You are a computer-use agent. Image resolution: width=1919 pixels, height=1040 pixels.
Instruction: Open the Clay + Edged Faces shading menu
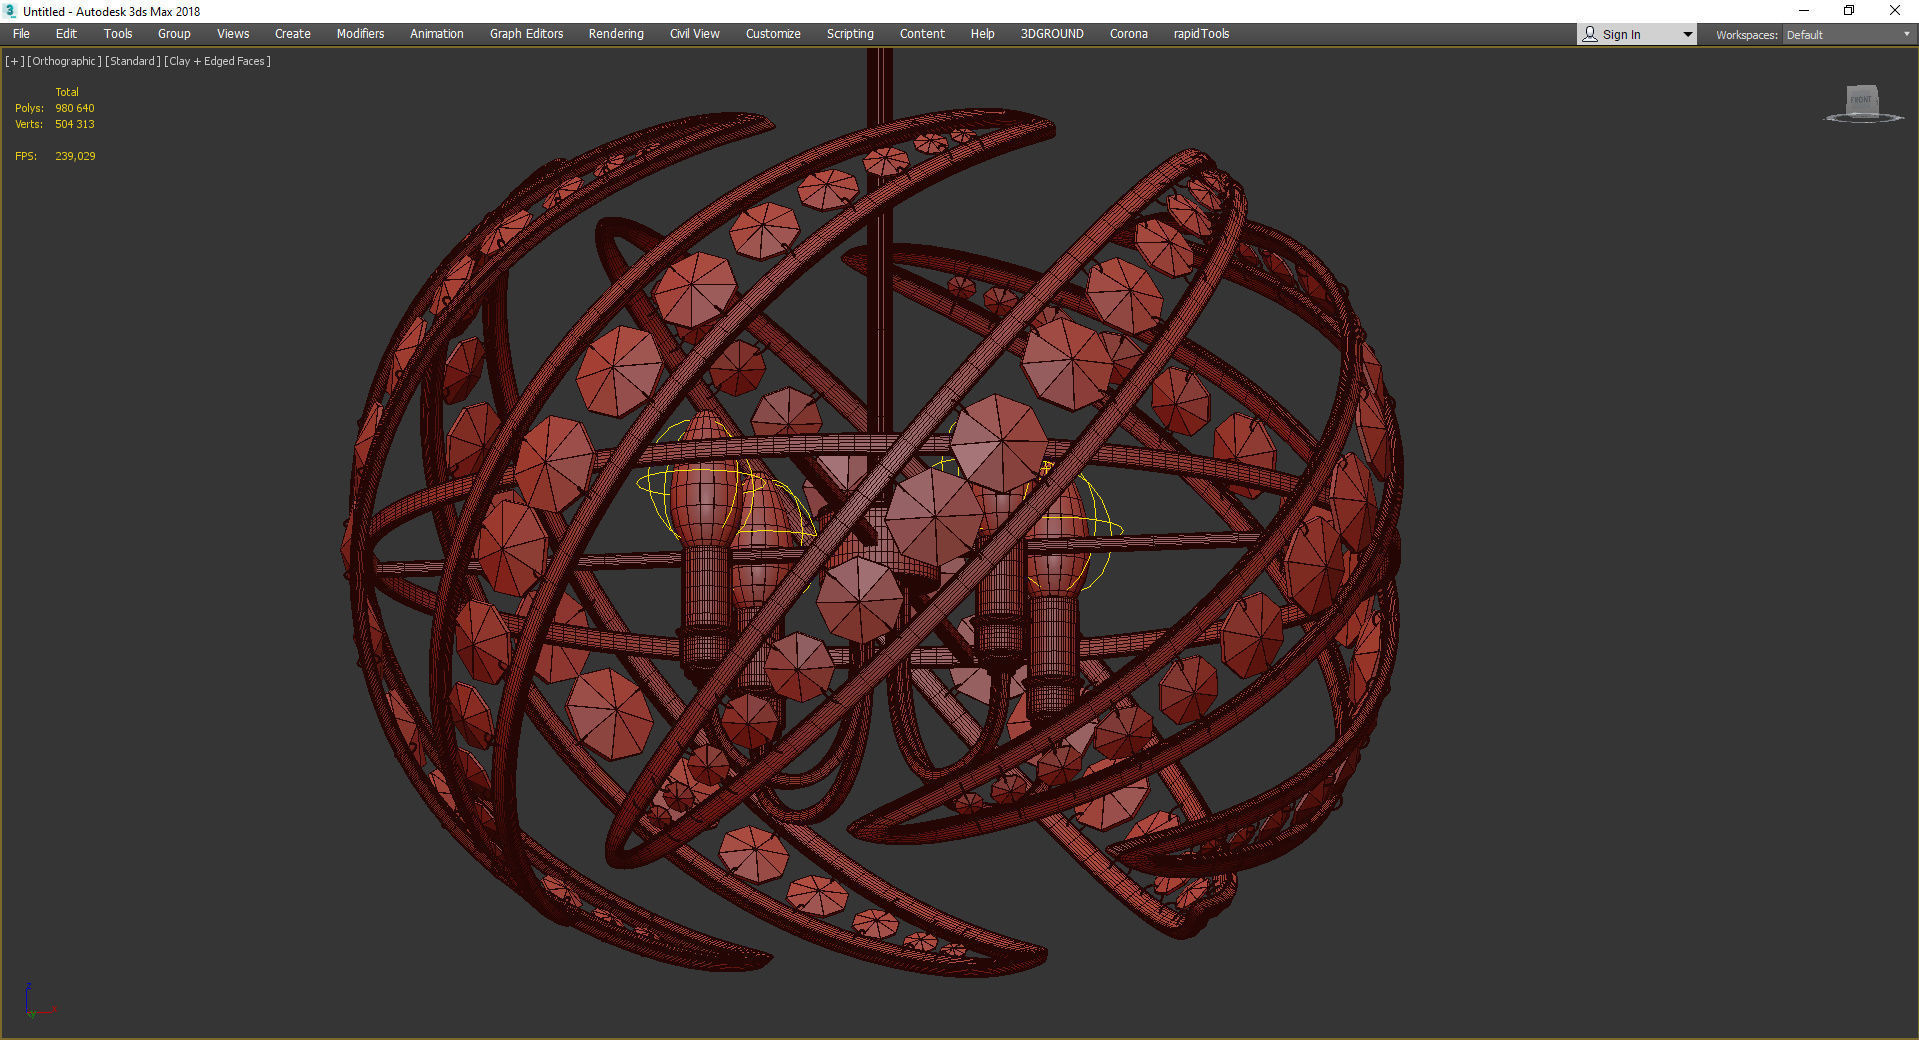218,61
